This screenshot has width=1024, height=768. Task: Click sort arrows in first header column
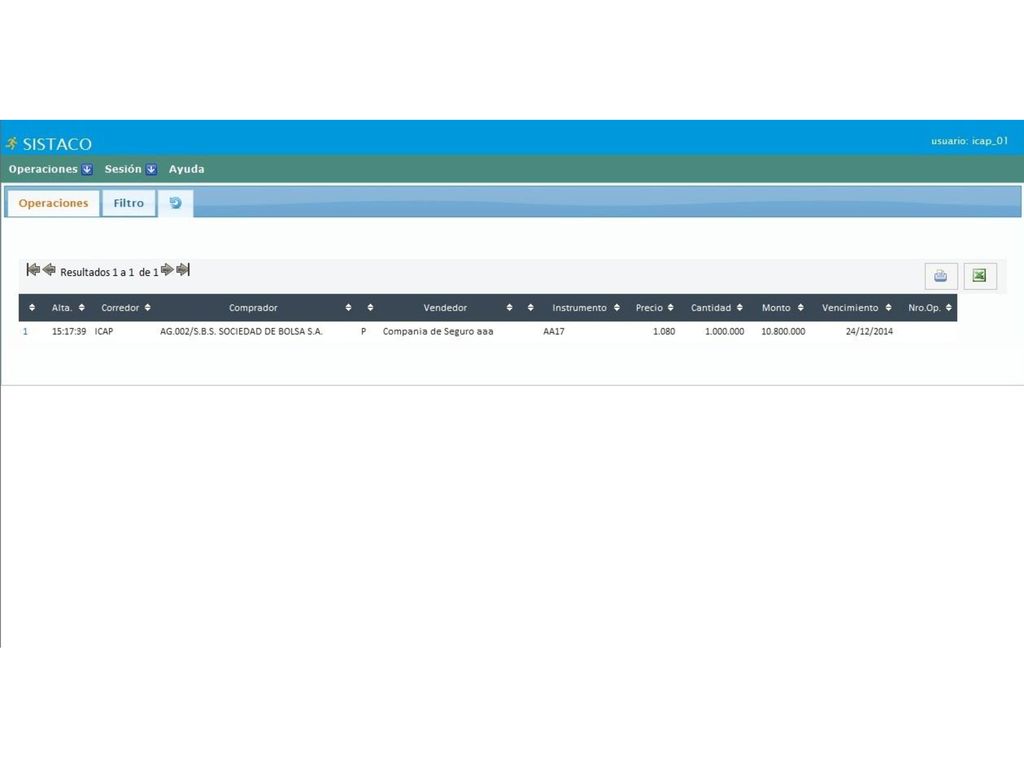click(32, 308)
